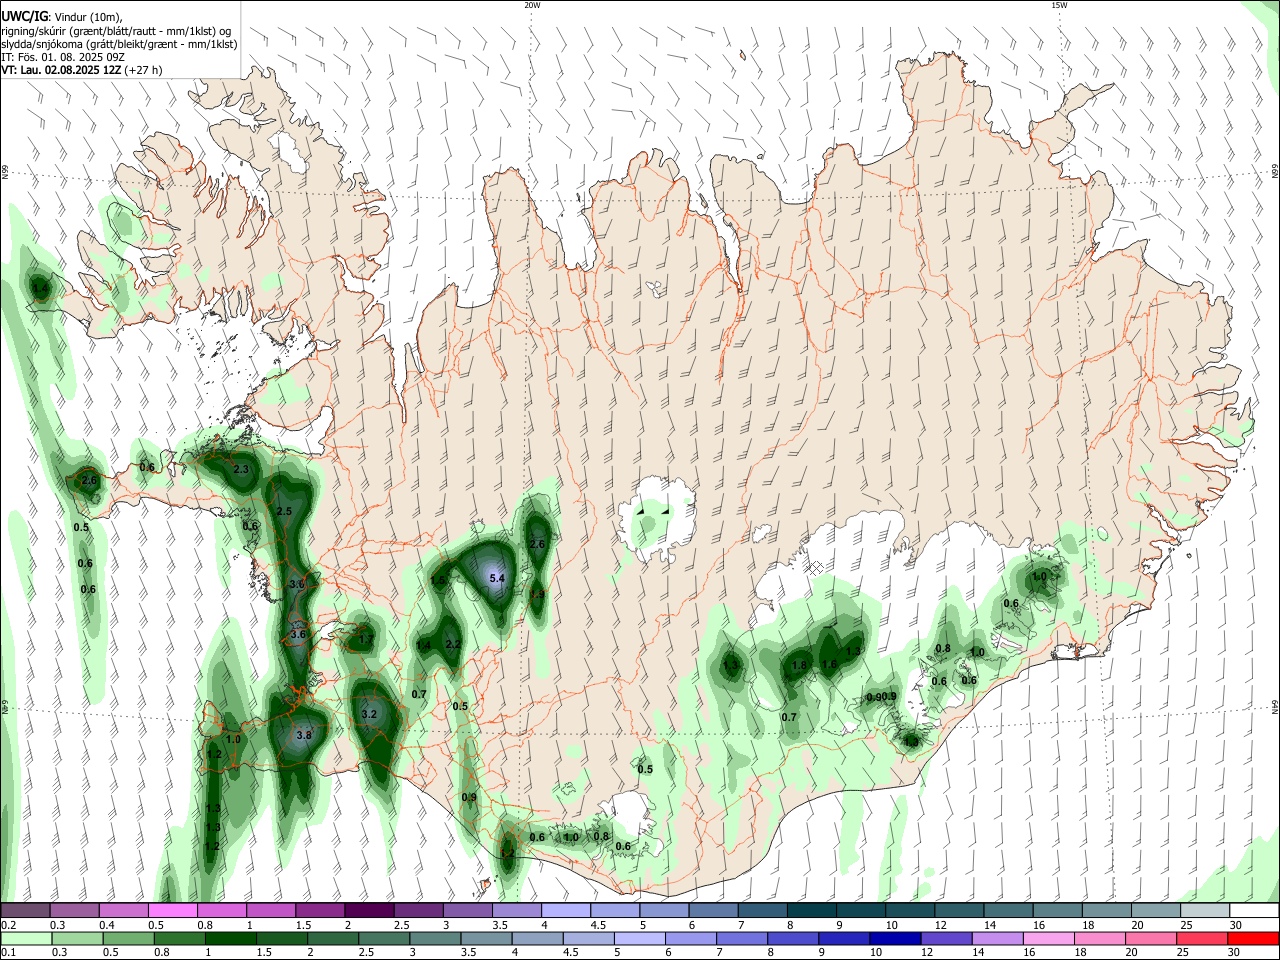Click the UWC/IG map title text
Image resolution: width=1280 pixels, height=960 pixels.
point(25,17)
